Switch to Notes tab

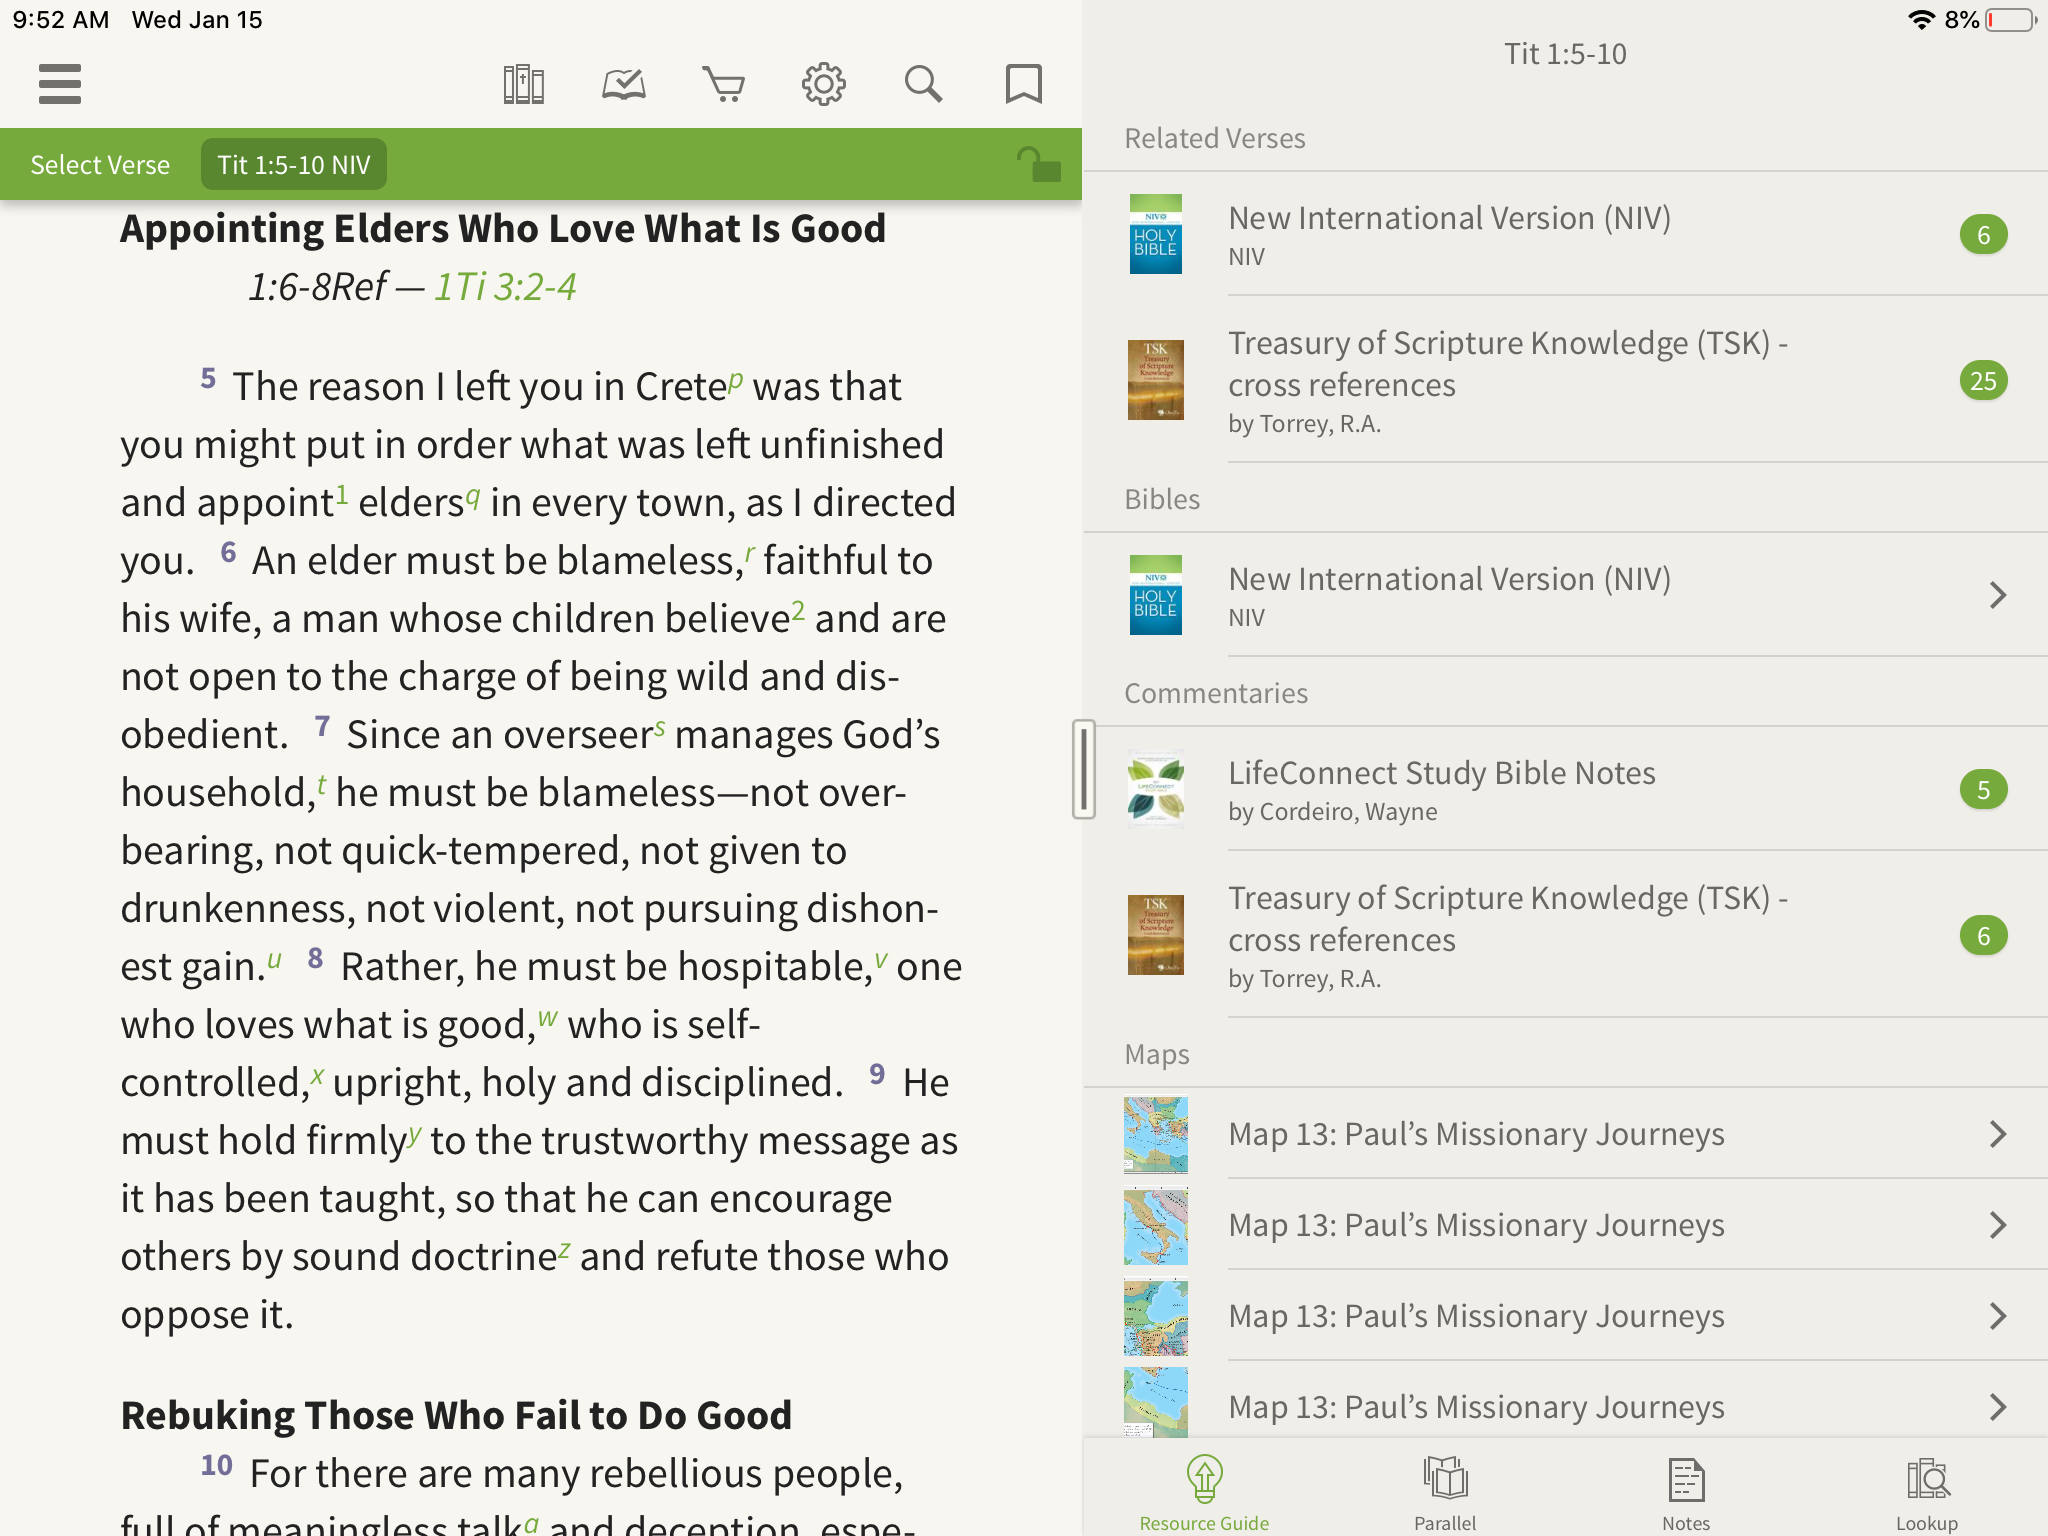pos(1686,1492)
